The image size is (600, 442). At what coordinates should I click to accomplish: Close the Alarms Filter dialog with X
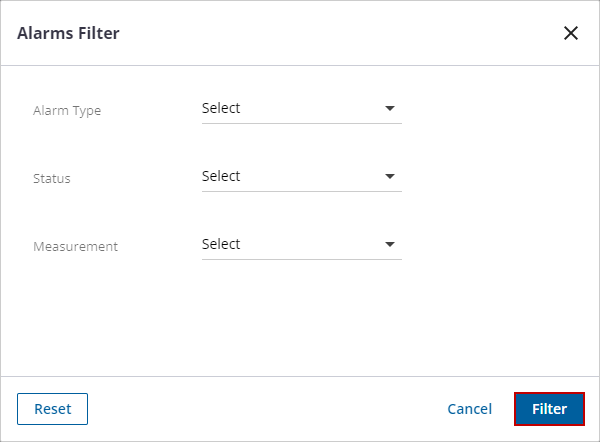tap(571, 33)
